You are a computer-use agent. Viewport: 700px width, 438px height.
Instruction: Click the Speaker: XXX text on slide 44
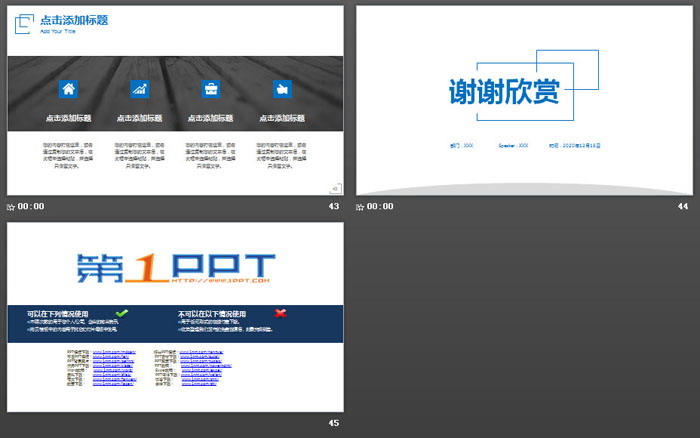coord(513,146)
